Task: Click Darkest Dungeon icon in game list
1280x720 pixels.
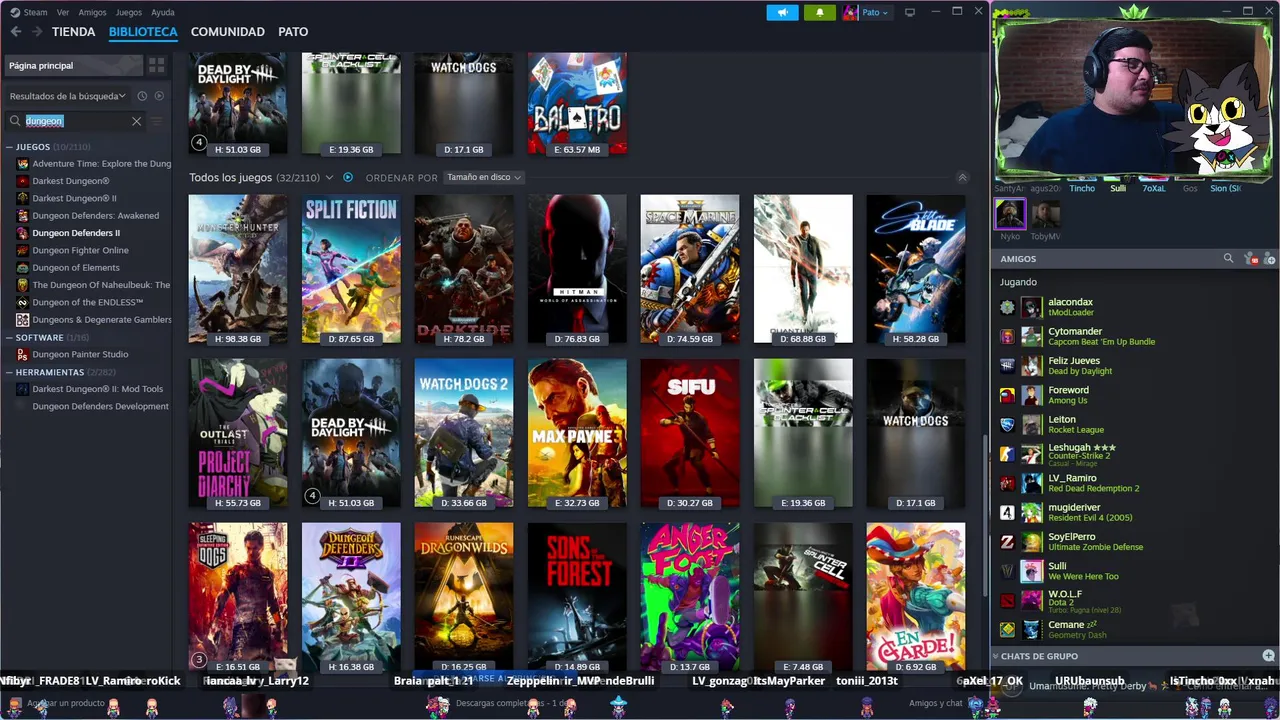Action: click(x=23, y=181)
